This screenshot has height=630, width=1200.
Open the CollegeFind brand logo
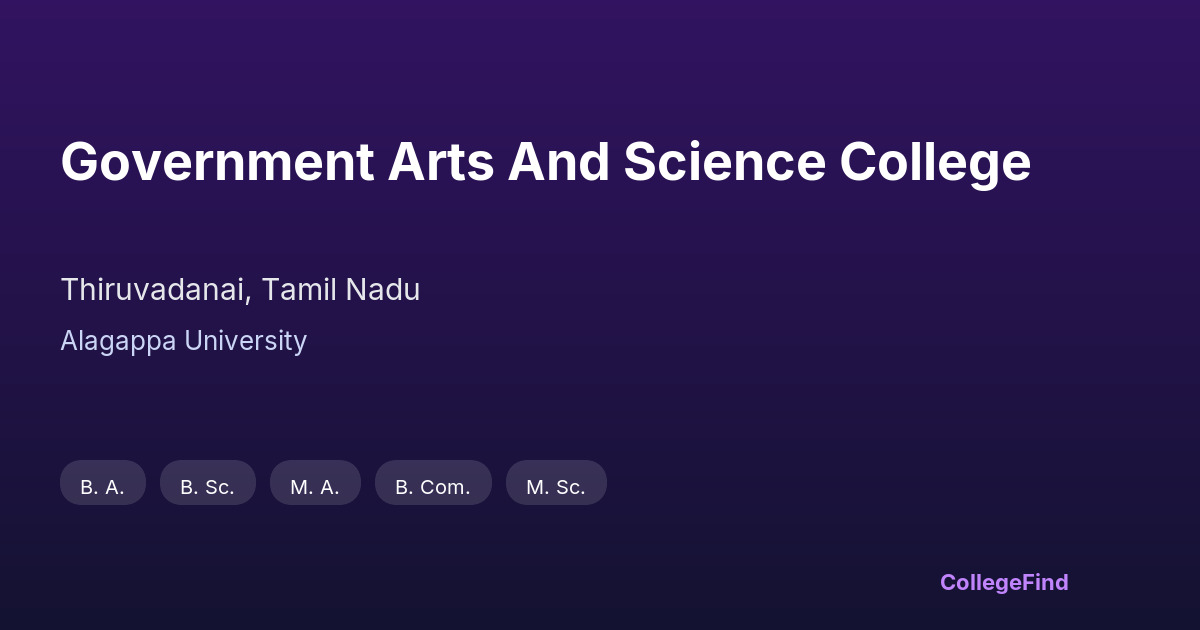click(1003, 582)
